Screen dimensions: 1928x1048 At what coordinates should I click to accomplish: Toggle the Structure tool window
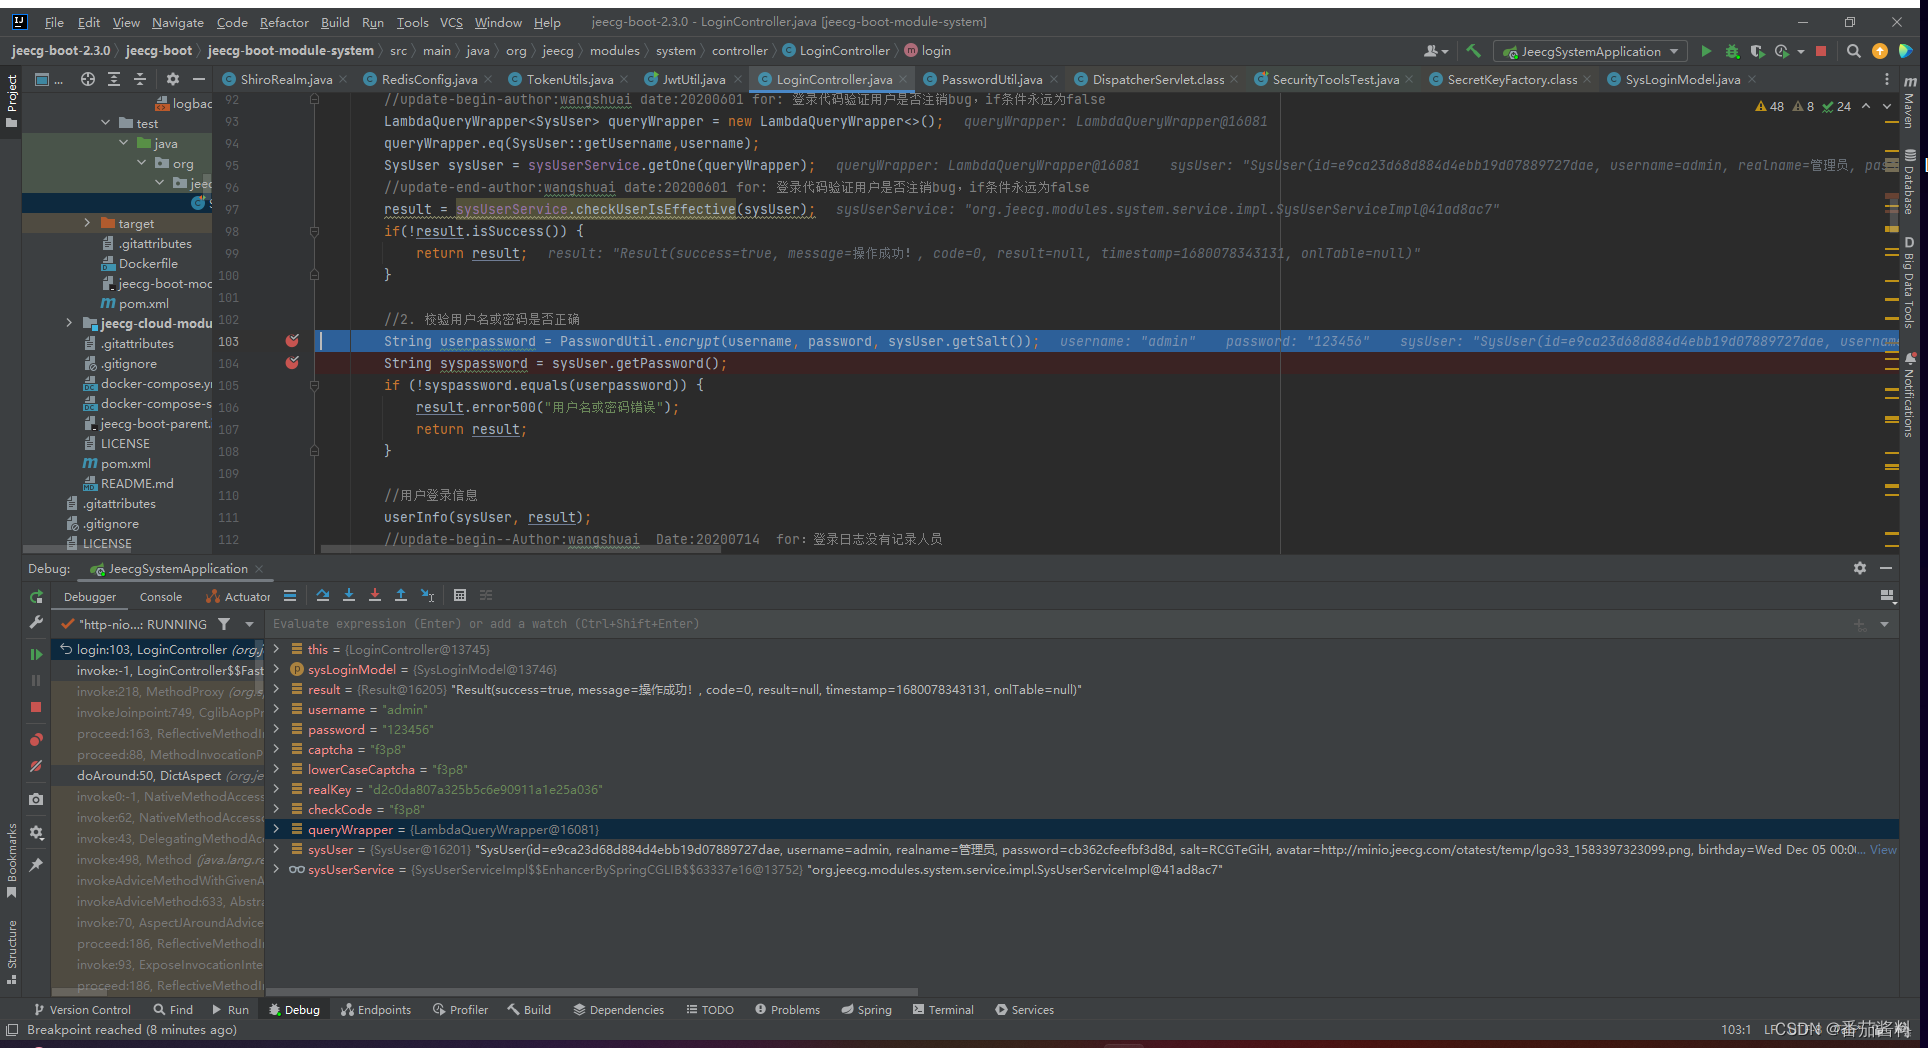click(x=11, y=952)
